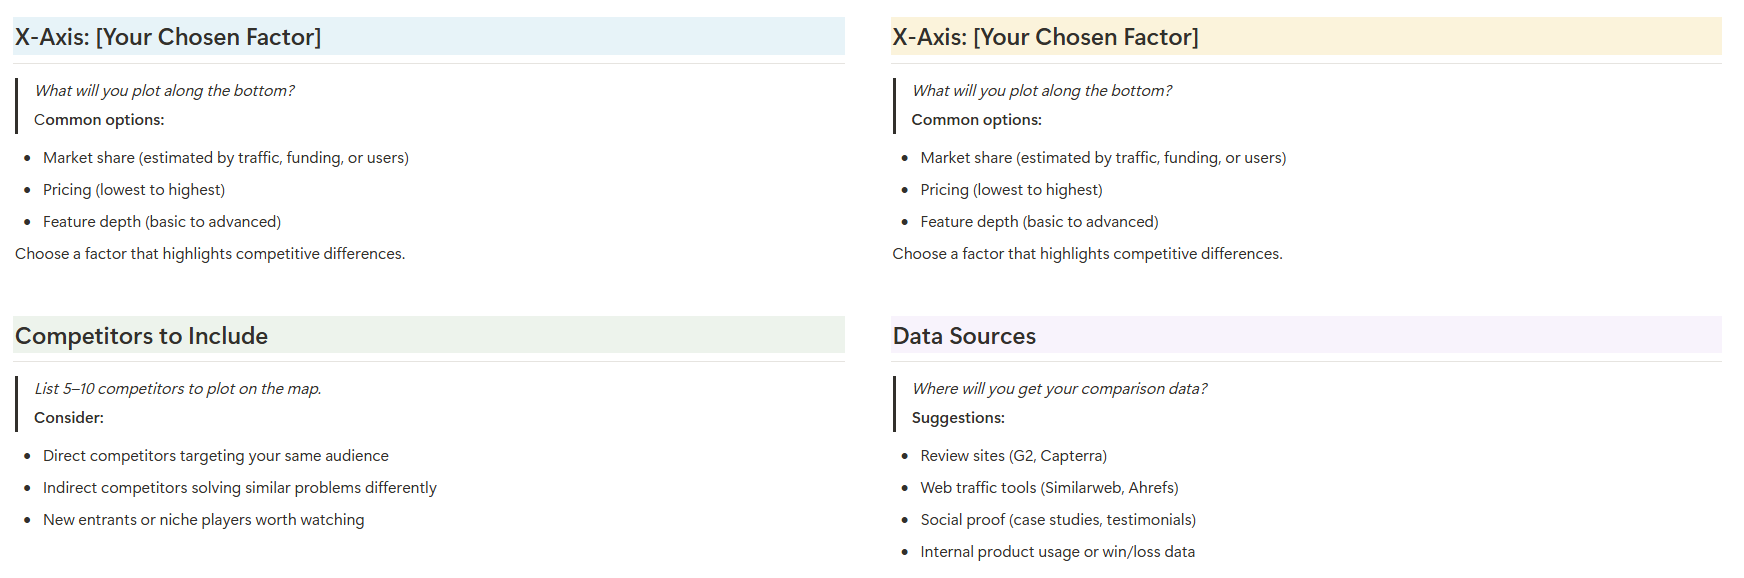The width and height of the screenshot is (1744, 578).
Task: Click the bold 'Suggestions:' label
Action: coord(958,418)
